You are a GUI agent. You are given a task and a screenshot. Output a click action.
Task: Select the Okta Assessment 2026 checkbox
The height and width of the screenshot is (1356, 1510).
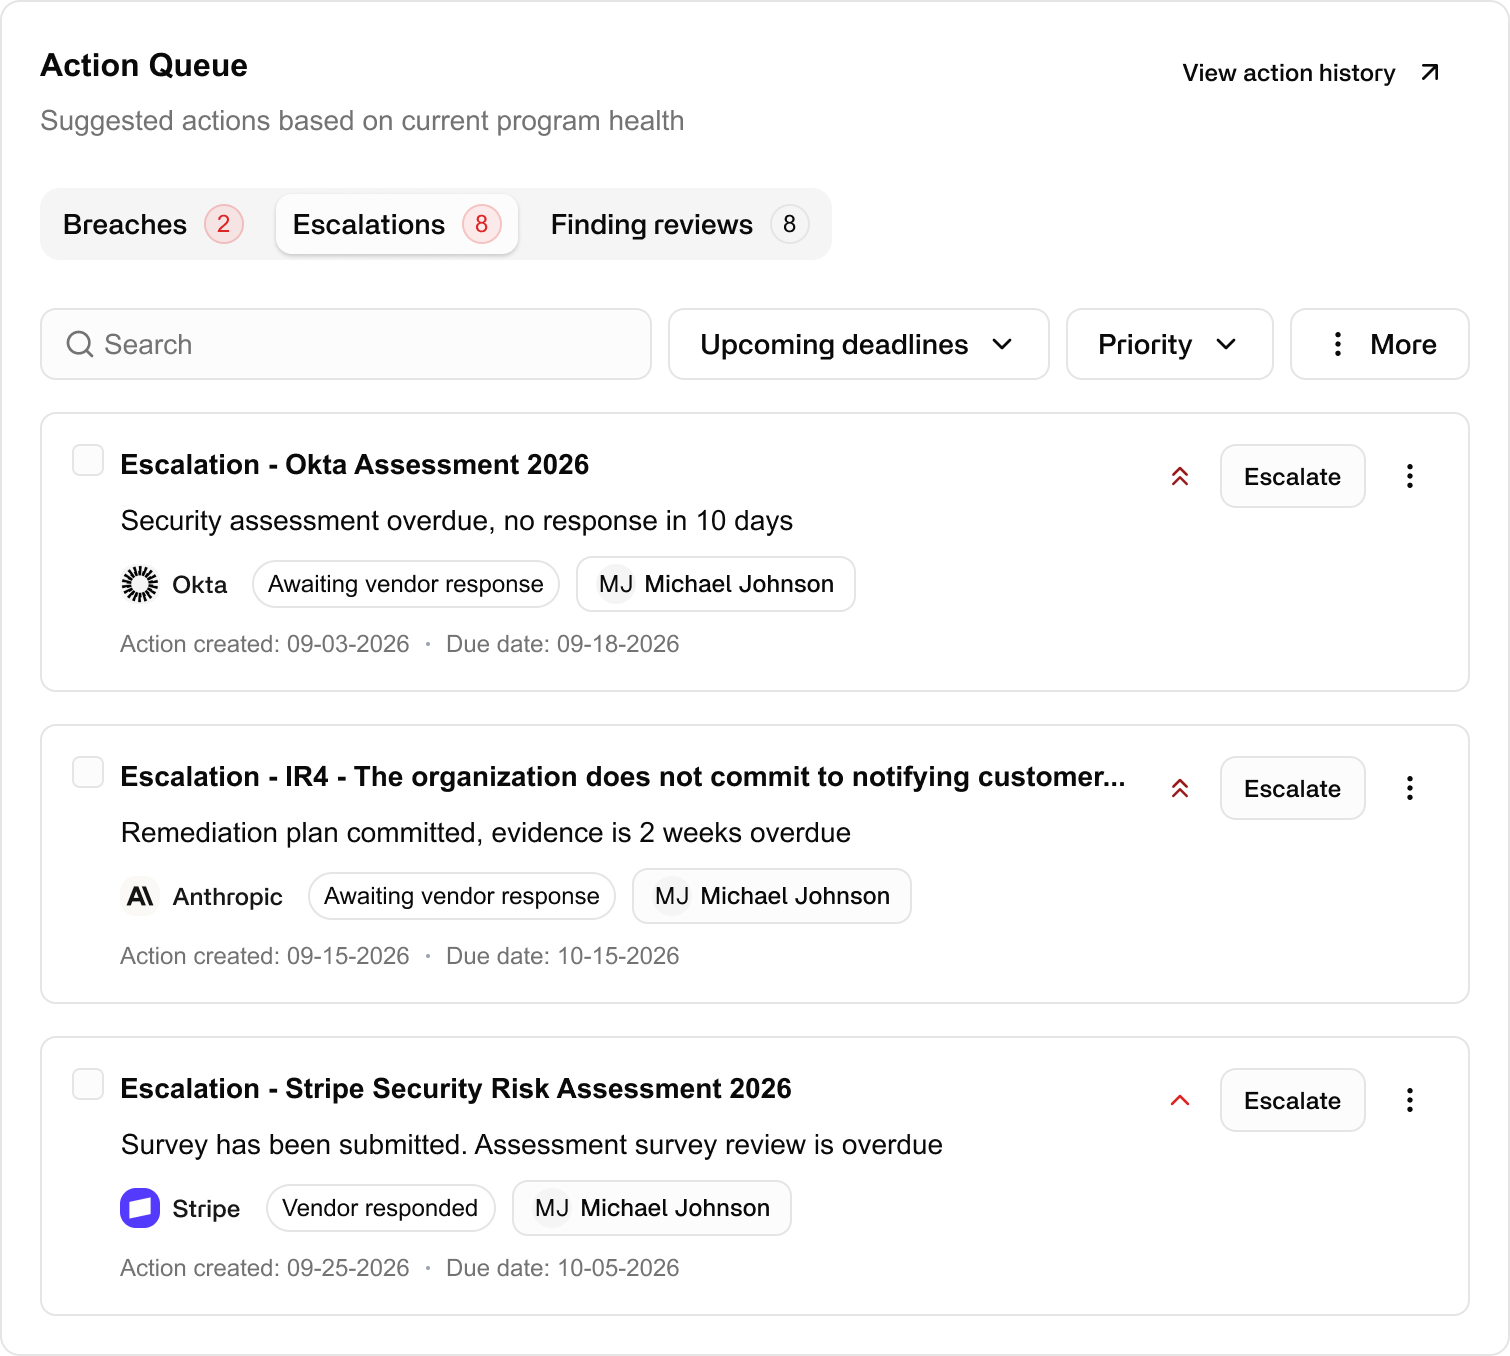[88, 461]
